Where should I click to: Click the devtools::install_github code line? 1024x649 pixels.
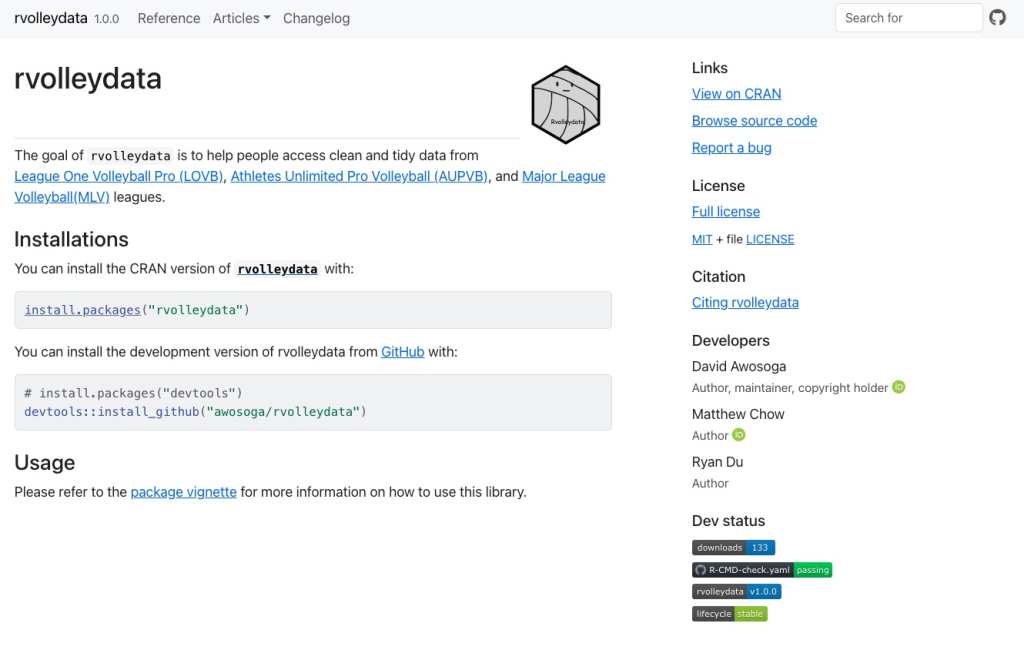tap(195, 411)
